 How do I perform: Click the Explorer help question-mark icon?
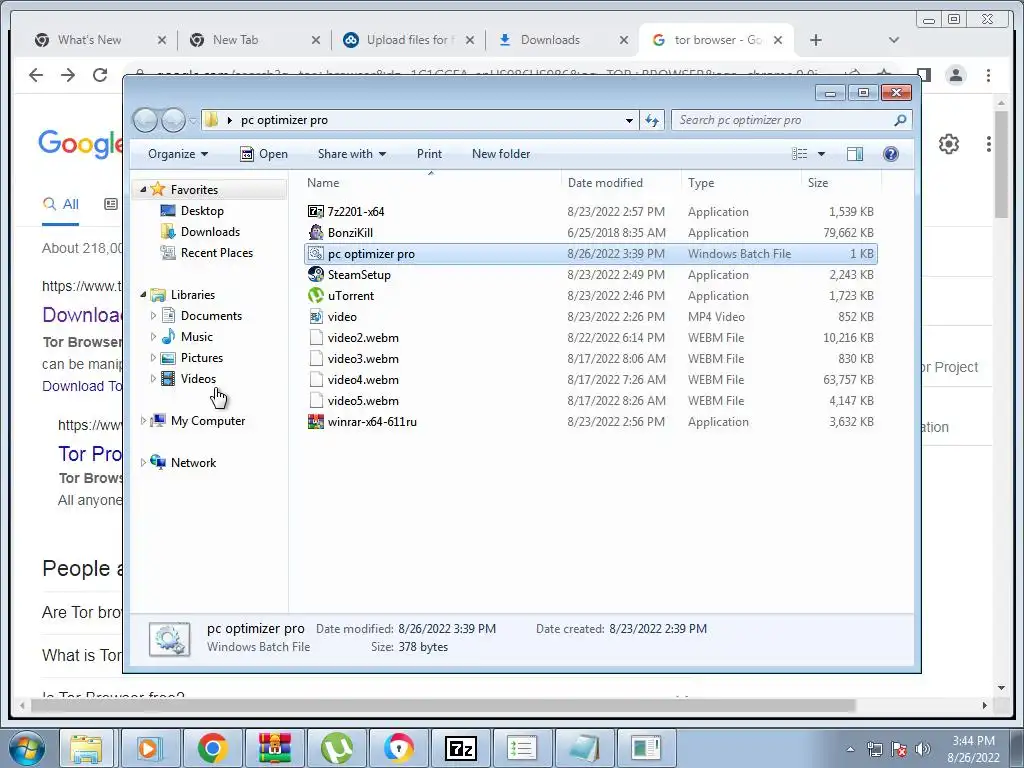coord(890,153)
